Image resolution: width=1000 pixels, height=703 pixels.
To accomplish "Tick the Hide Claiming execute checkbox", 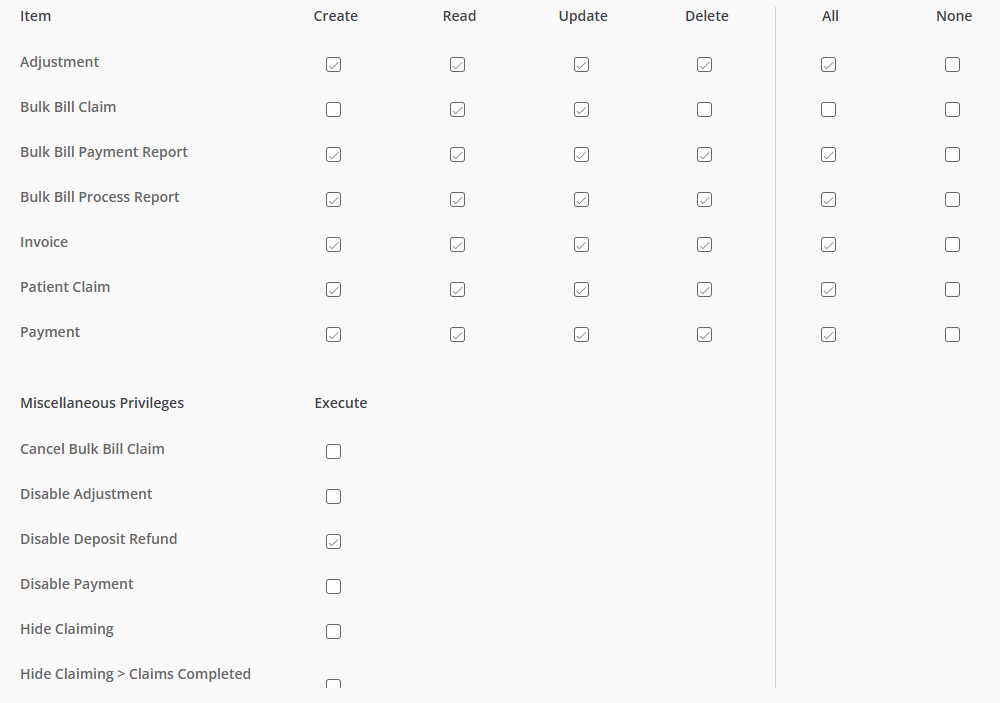I will click(x=334, y=632).
